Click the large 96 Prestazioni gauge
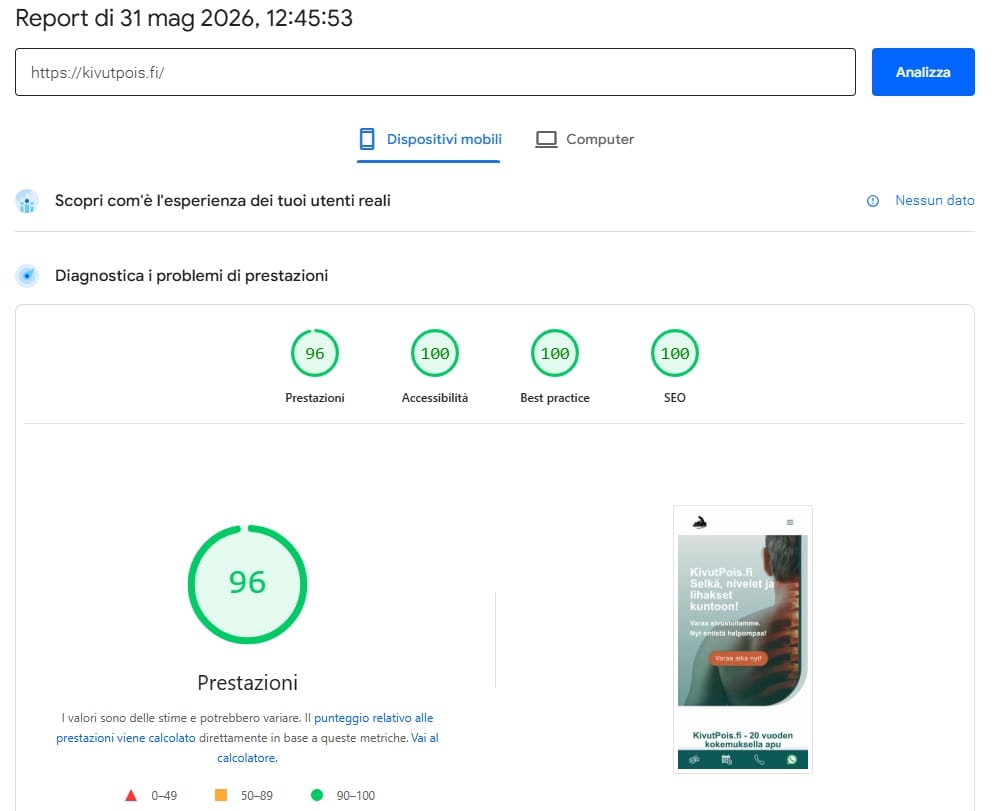 (248, 584)
